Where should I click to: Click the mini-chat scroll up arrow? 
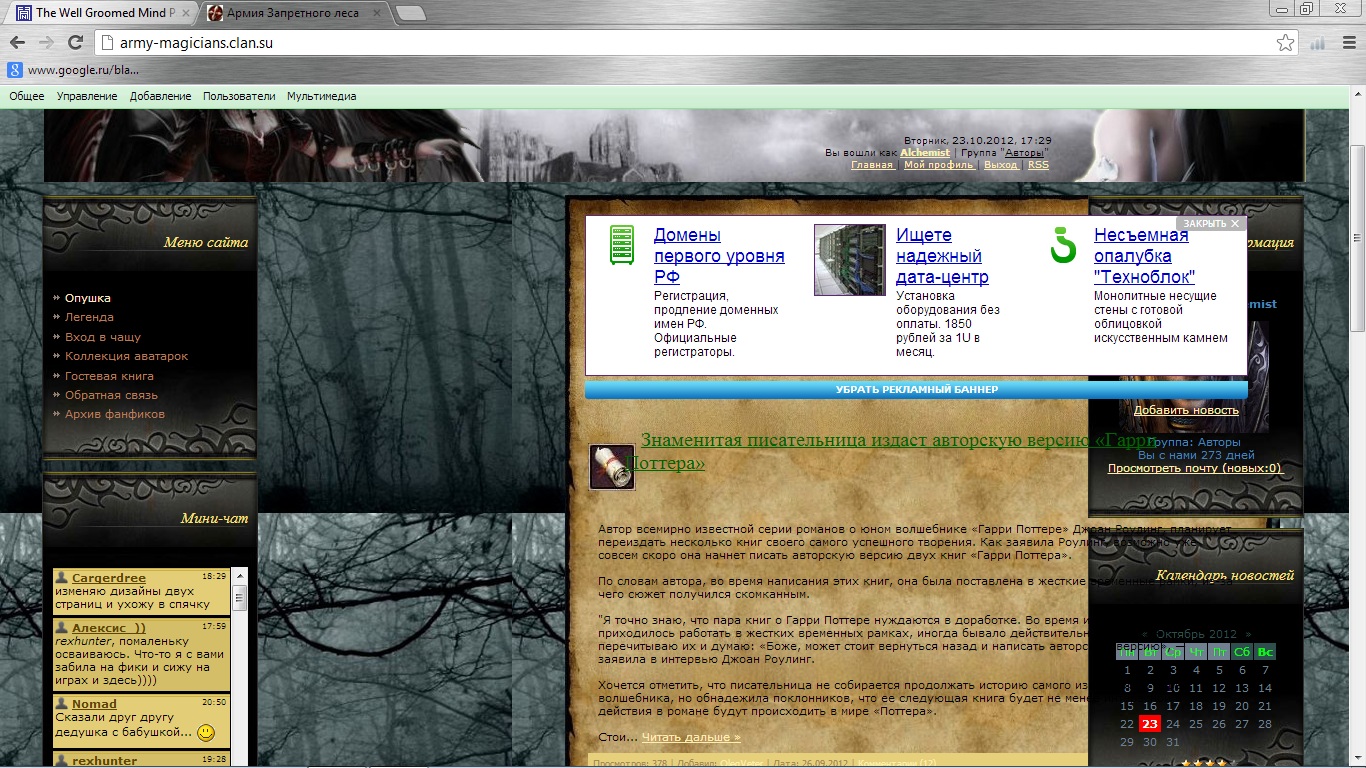240,575
